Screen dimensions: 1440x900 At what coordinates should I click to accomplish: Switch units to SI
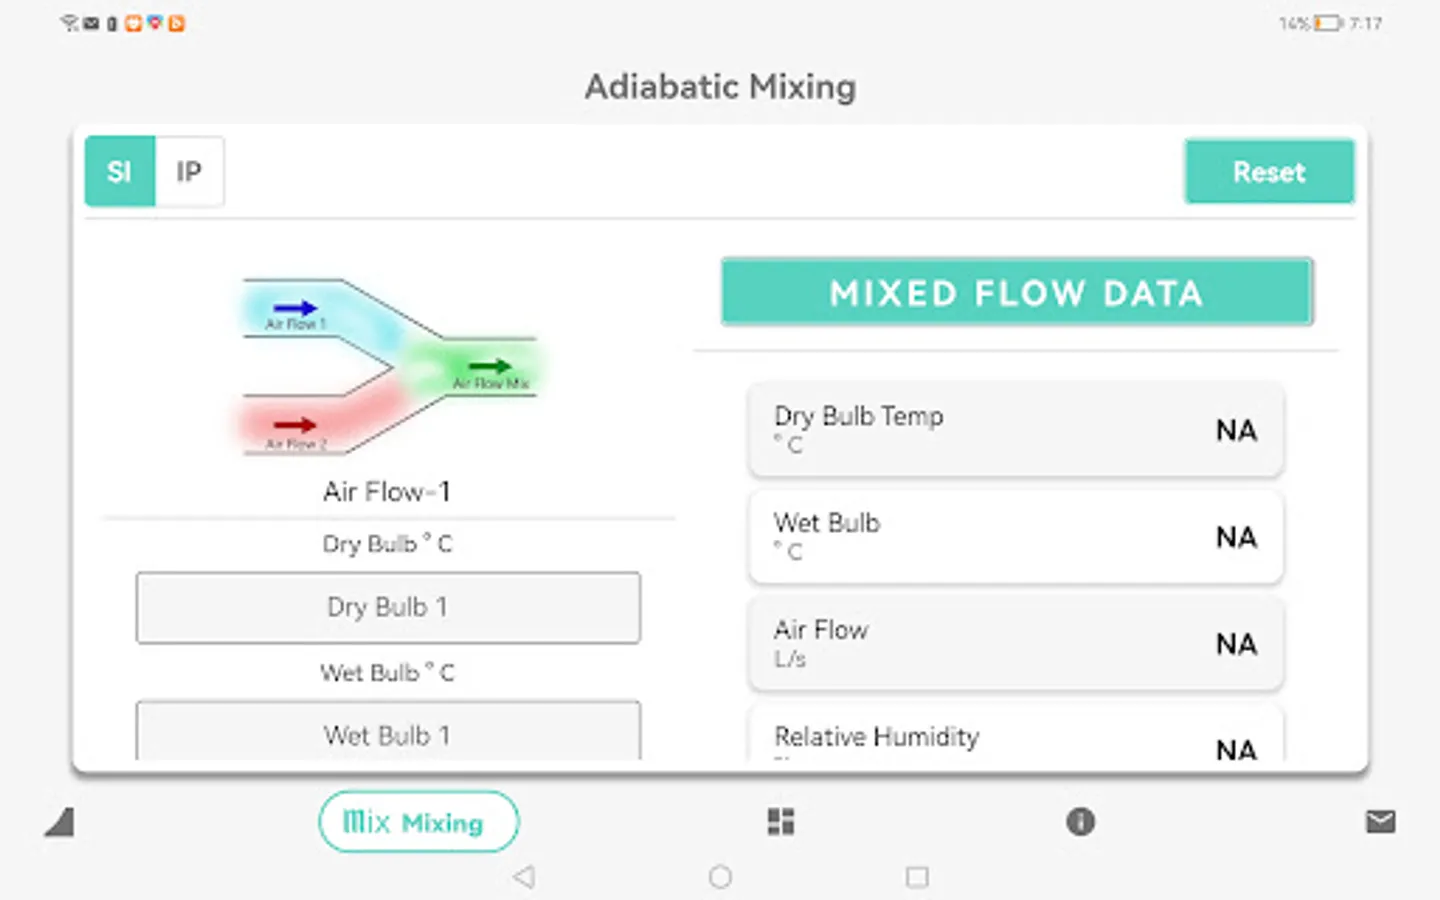(120, 172)
